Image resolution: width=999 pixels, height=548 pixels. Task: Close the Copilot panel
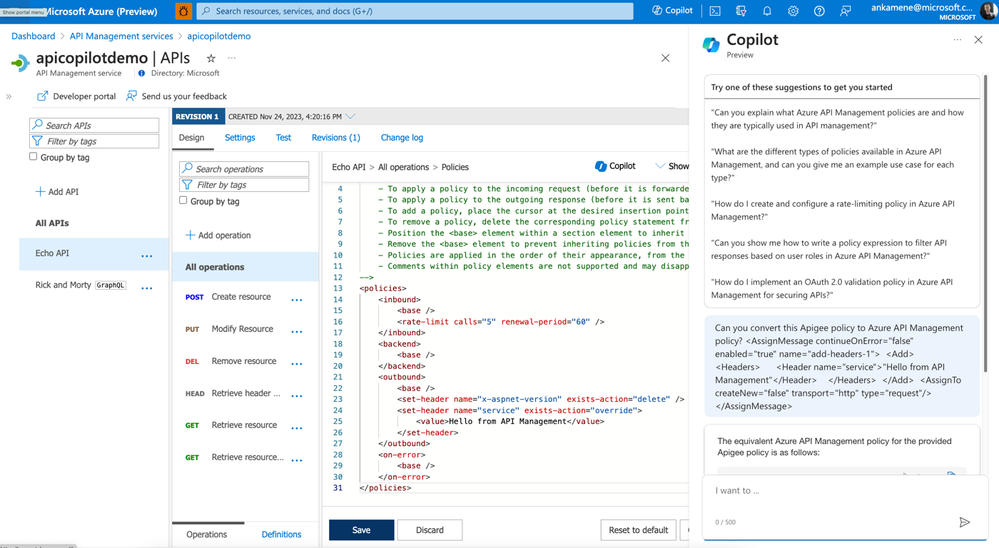(x=979, y=40)
